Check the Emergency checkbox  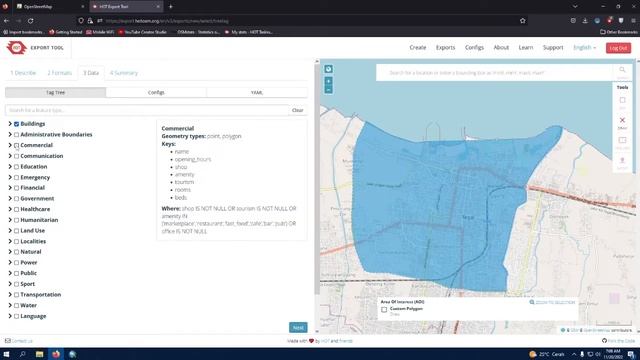[x=16, y=178]
